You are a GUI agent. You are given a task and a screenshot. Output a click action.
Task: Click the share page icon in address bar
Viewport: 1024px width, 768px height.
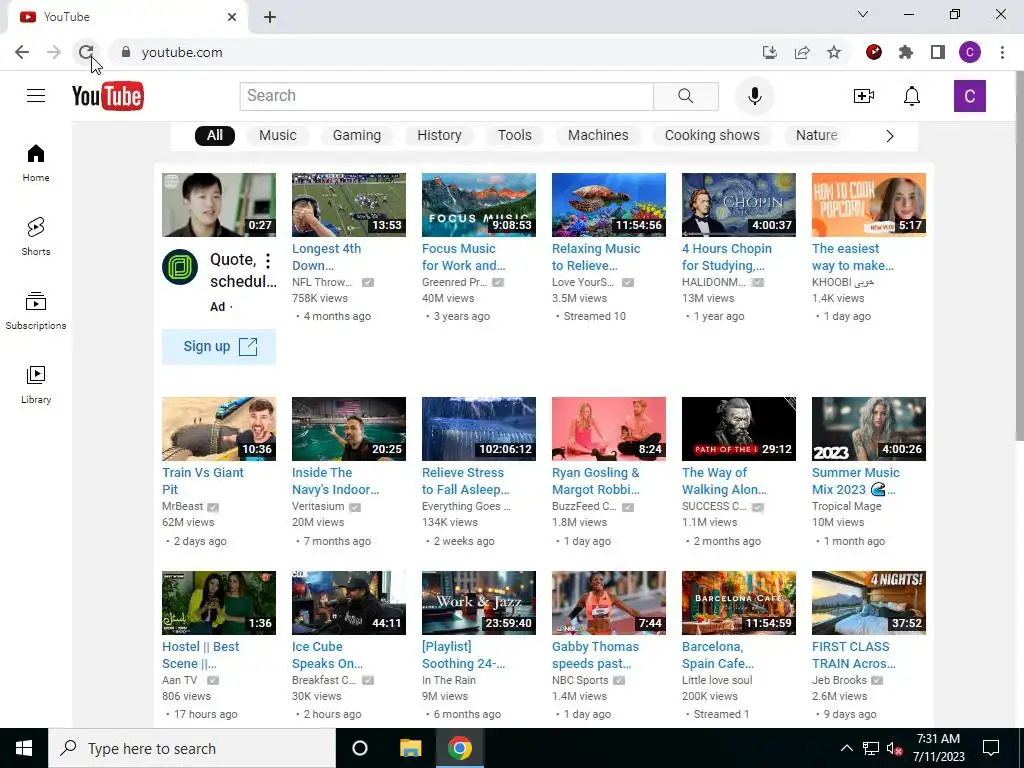(x=802, y=52)
